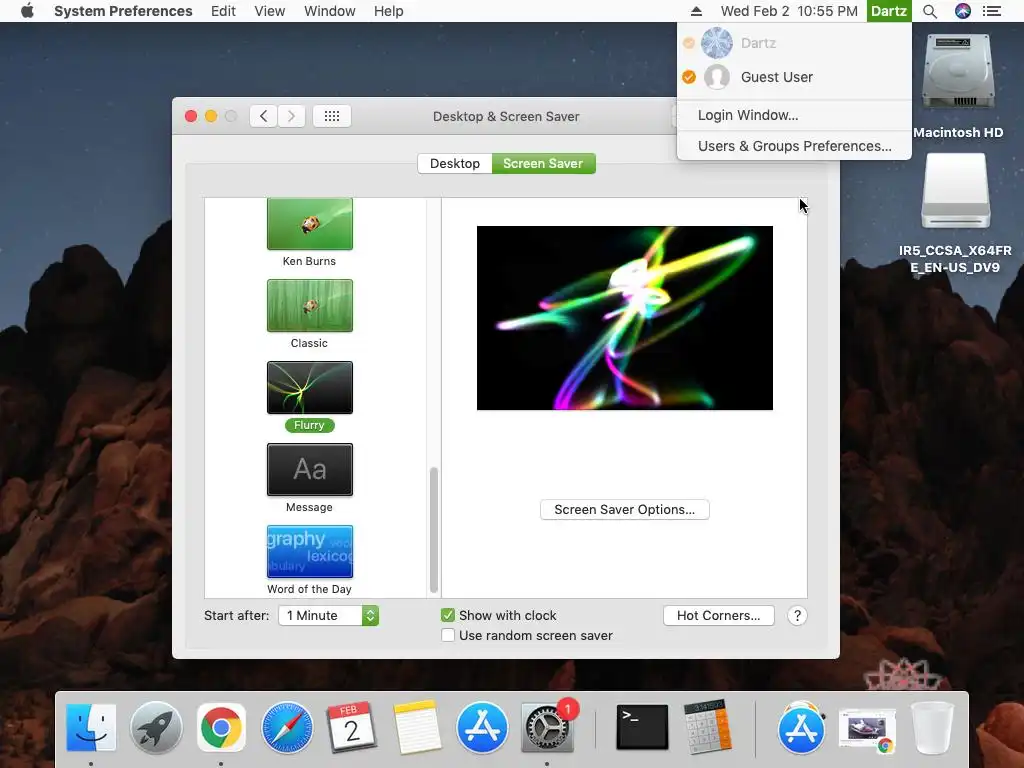
Task: Click Hot Corners... button
Action: tap(718, 616)
